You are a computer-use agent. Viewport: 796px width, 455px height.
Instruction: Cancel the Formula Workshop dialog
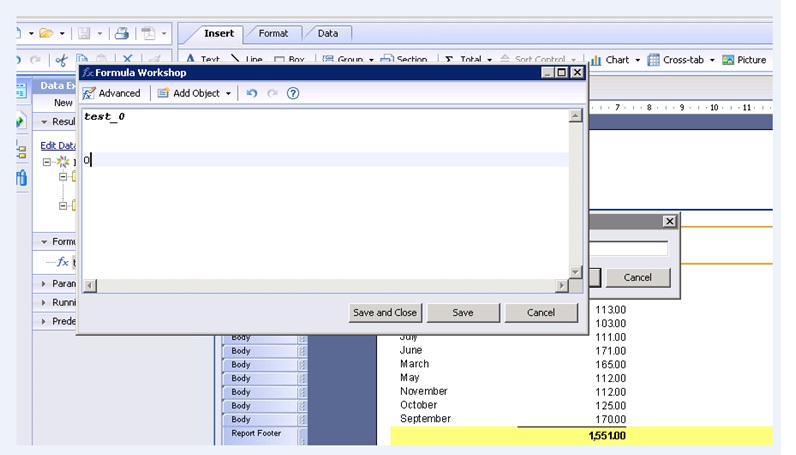click(x=541, y=313)
